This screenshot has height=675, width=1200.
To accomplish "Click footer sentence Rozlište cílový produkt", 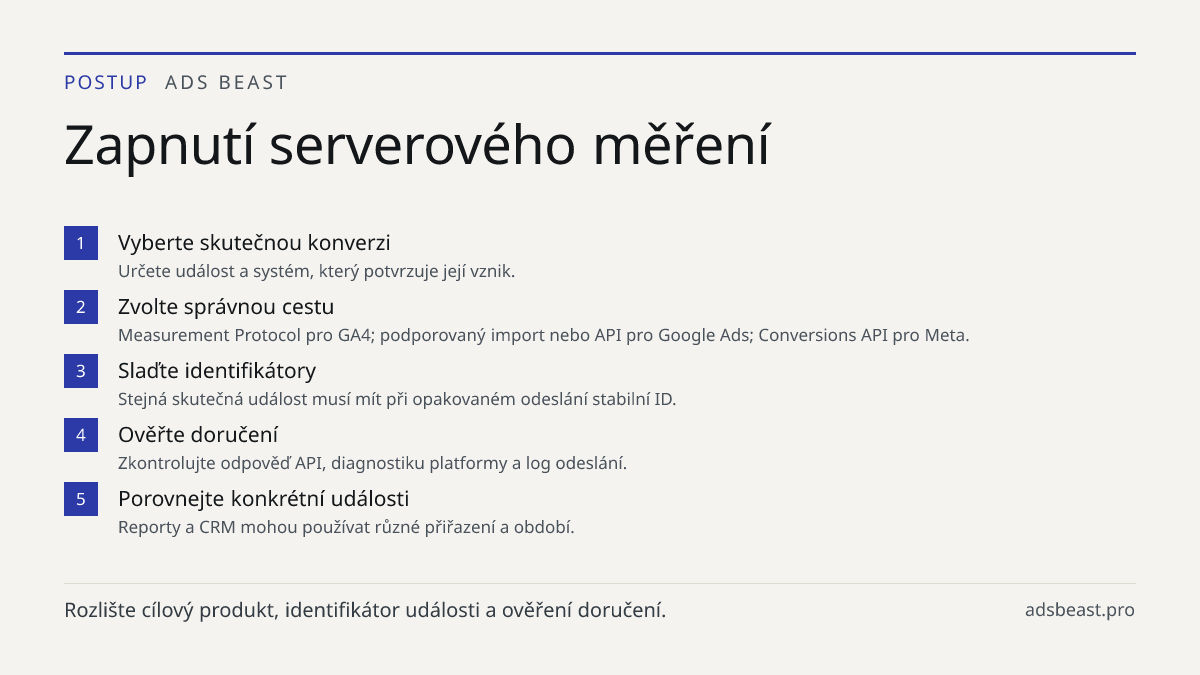I will pos(365,610).
